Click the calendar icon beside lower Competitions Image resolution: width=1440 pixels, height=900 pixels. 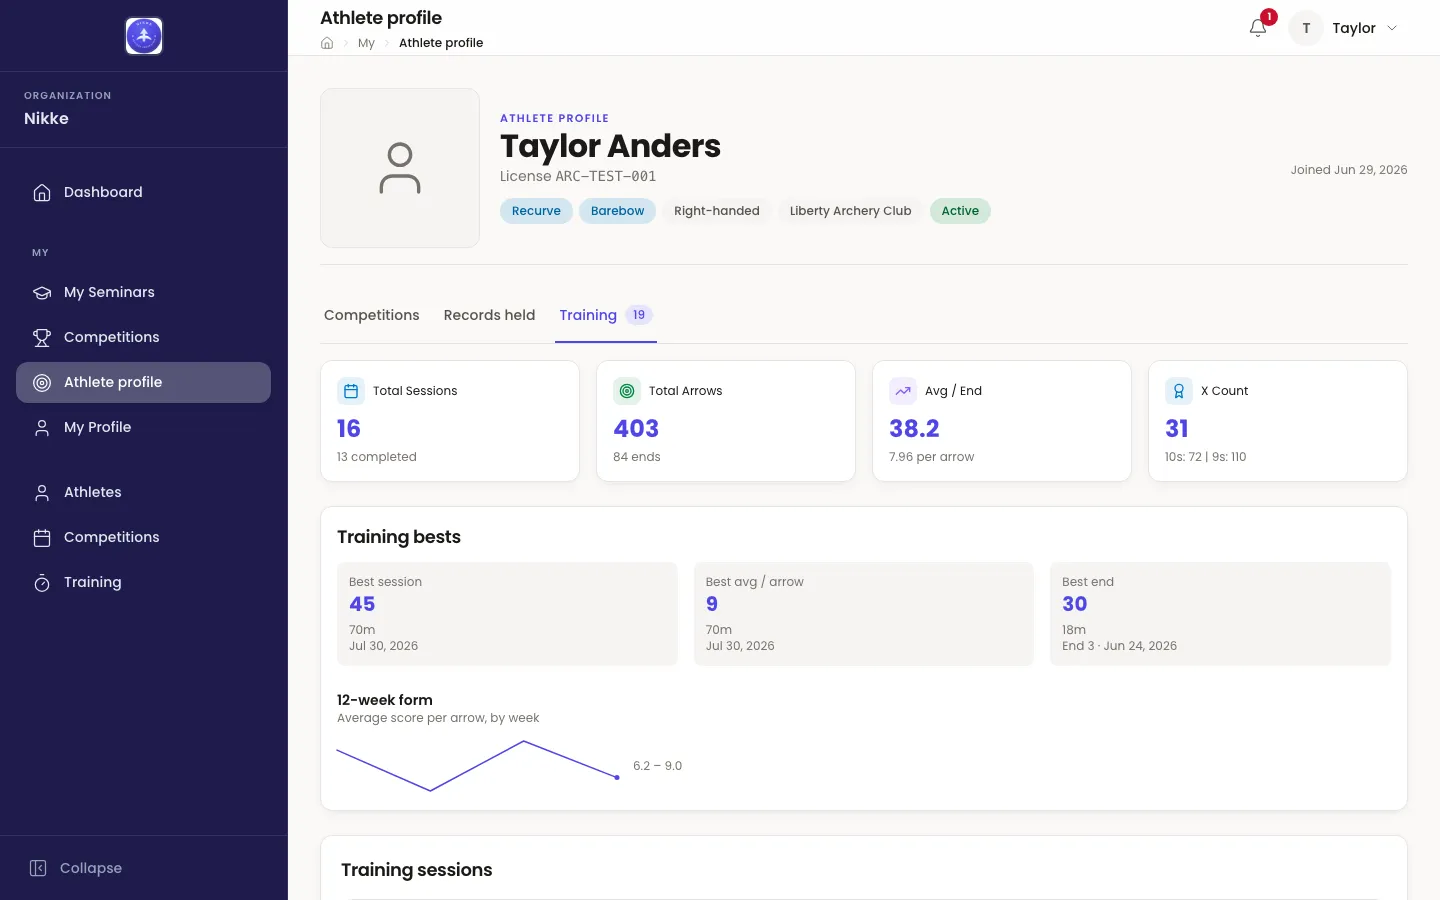coord(42,537)
